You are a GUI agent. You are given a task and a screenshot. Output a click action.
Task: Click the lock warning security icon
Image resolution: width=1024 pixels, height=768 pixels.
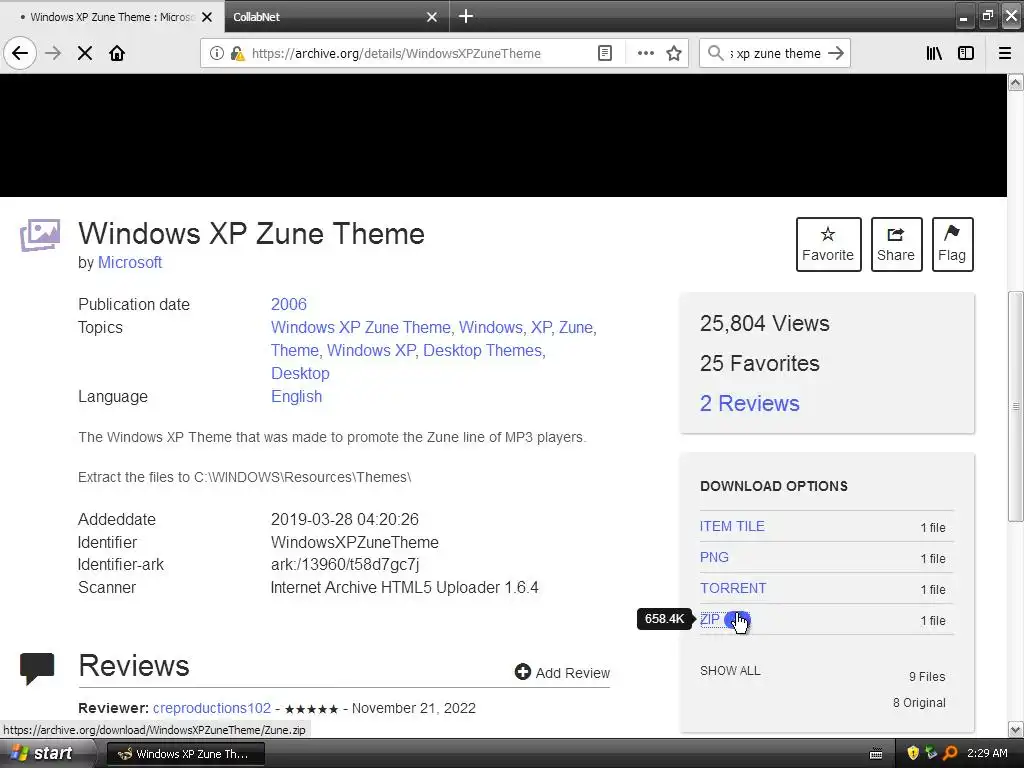(x=238, y=53)
